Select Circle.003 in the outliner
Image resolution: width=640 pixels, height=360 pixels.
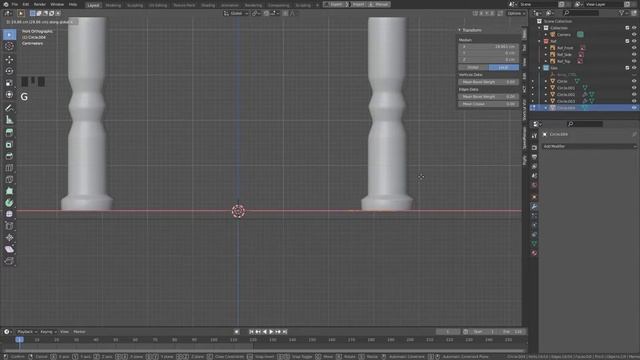tap(566, 101)
